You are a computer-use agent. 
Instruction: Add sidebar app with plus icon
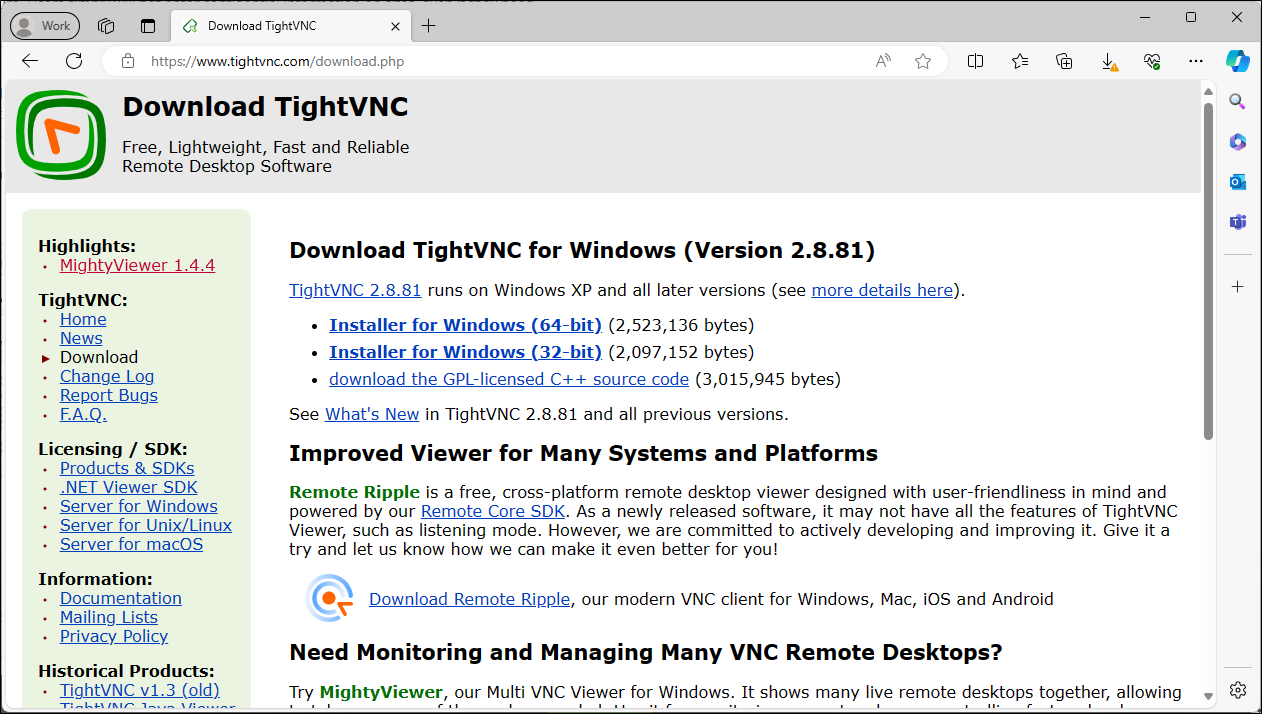[1237, 287]
